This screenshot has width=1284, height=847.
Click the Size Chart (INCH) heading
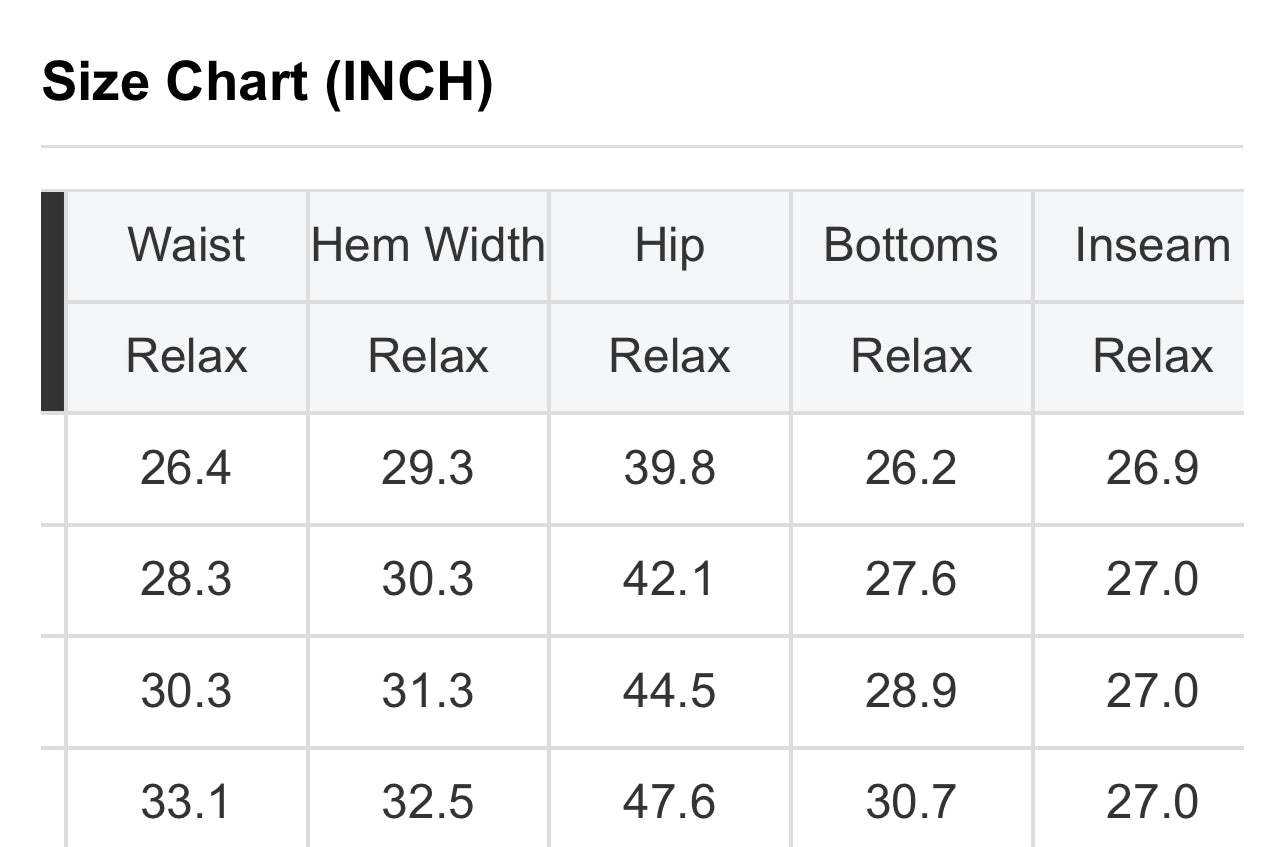coord(267,82)
